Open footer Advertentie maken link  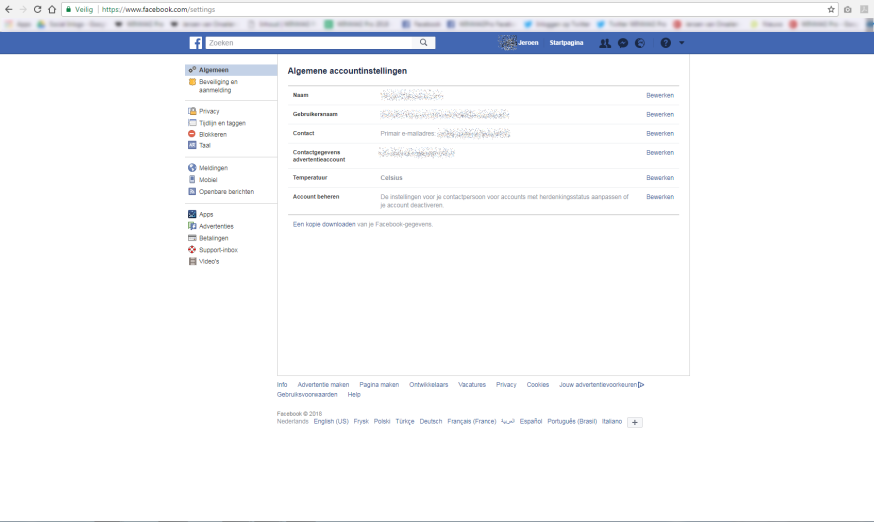pyautogui.click(x=323, y=385)
